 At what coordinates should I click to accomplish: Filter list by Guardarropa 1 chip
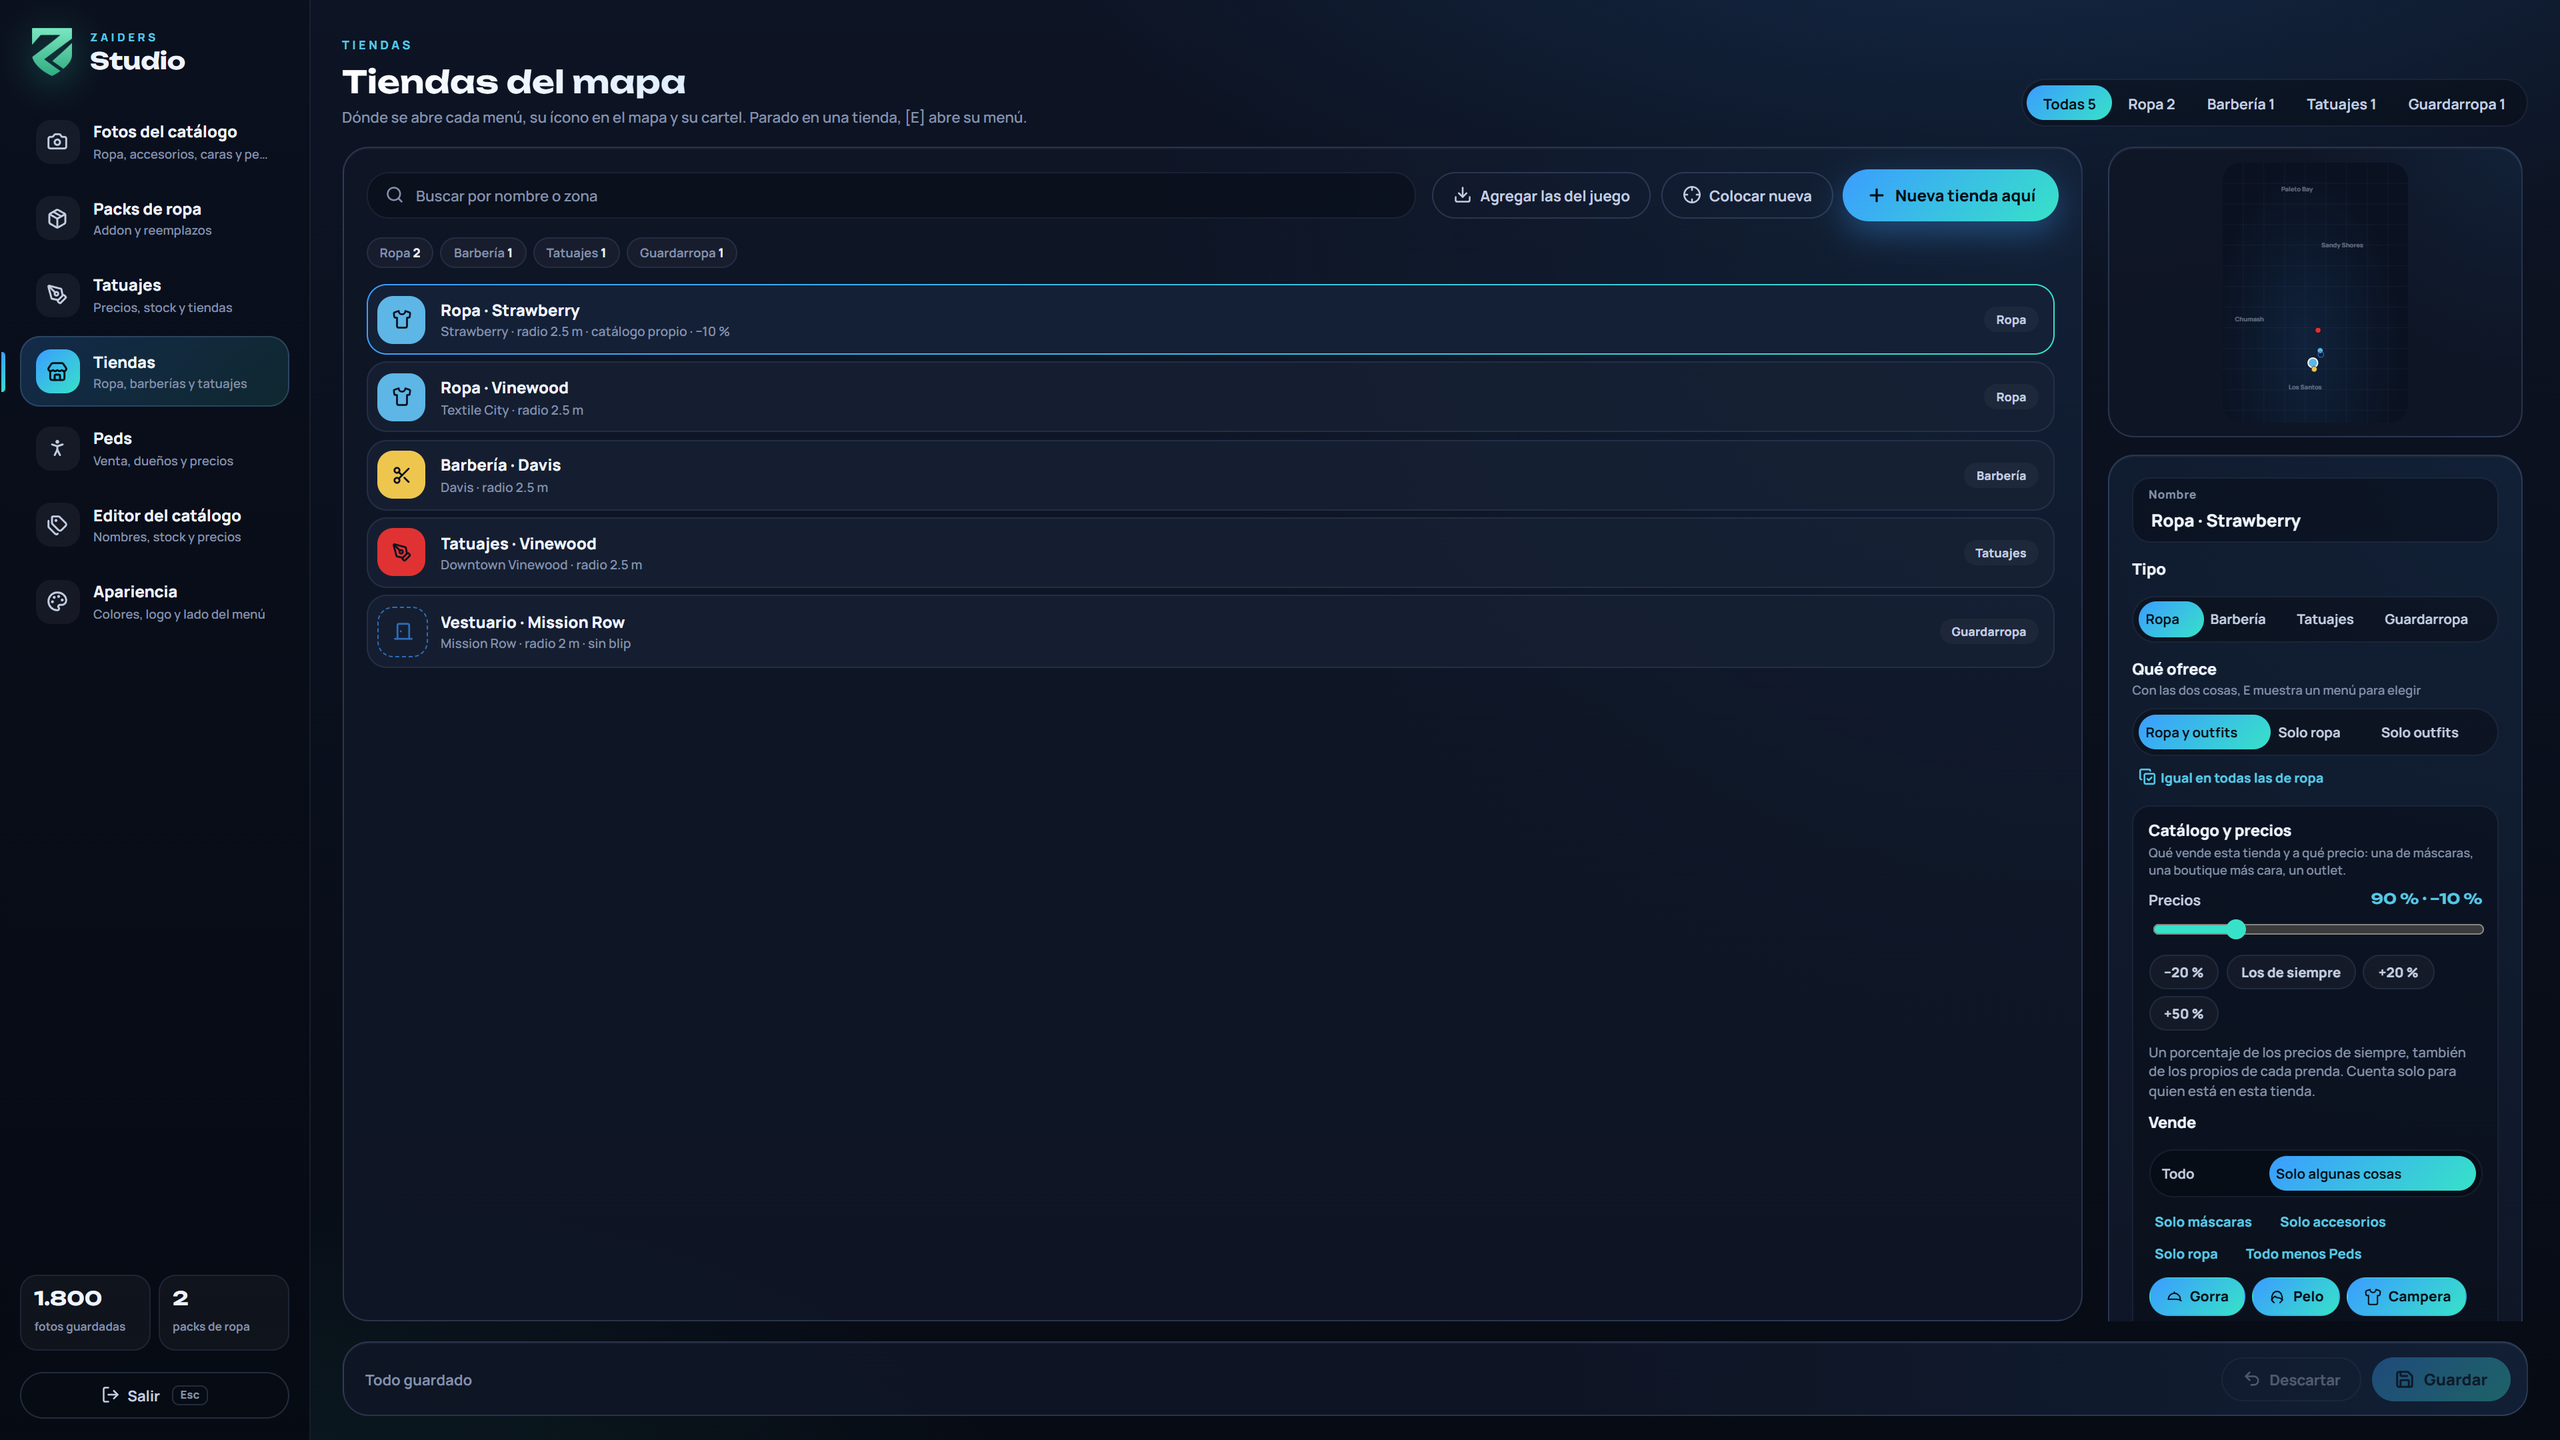click(681, 253)
